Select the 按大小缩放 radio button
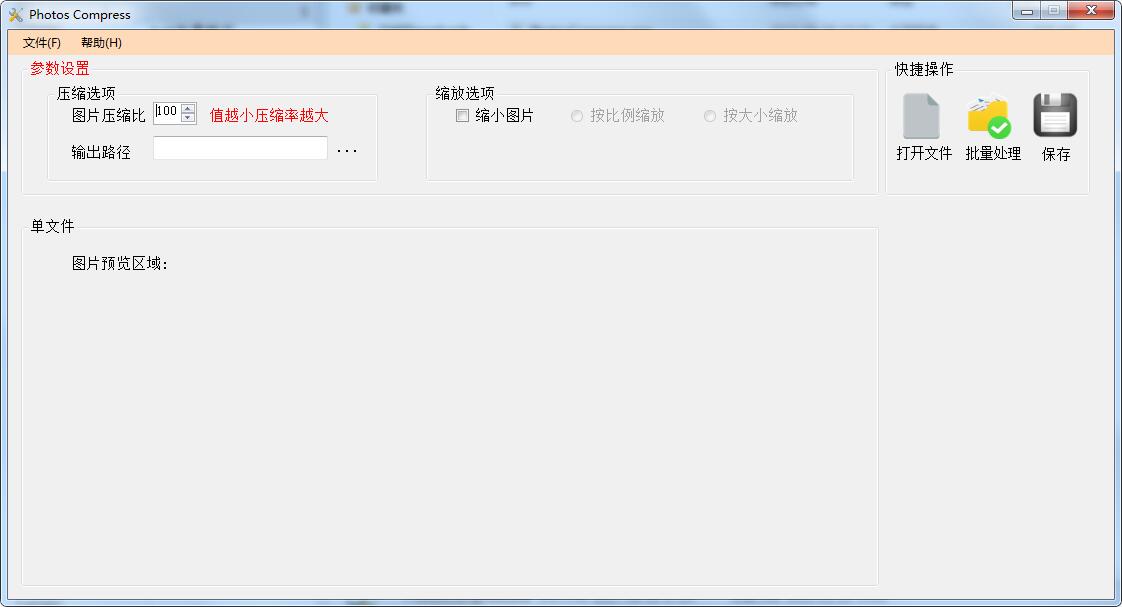Screen dimensions: 1122x607 (710, 116)
